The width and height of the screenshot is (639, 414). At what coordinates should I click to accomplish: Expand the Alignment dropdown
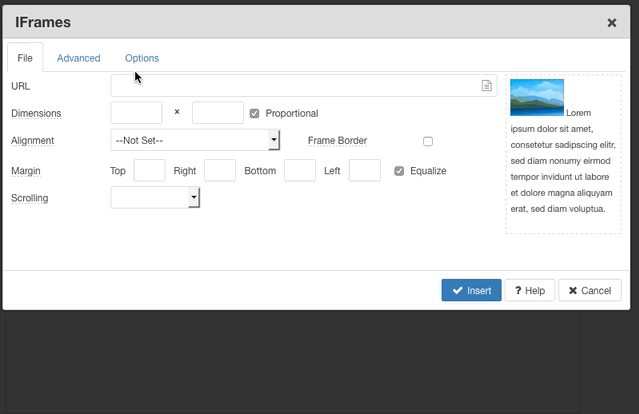click(195, 140)
